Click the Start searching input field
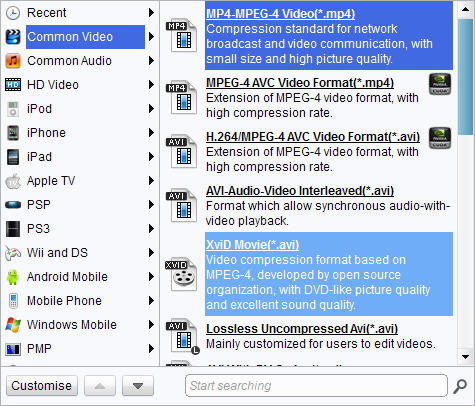475x406 pixels. tap(316, 386)
